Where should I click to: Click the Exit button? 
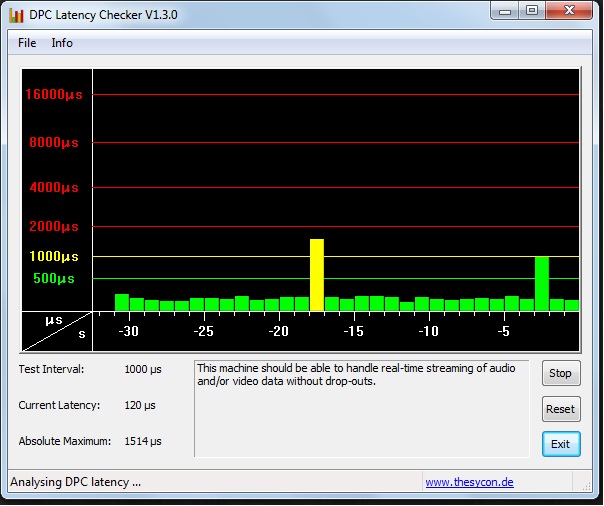(561, 444)
